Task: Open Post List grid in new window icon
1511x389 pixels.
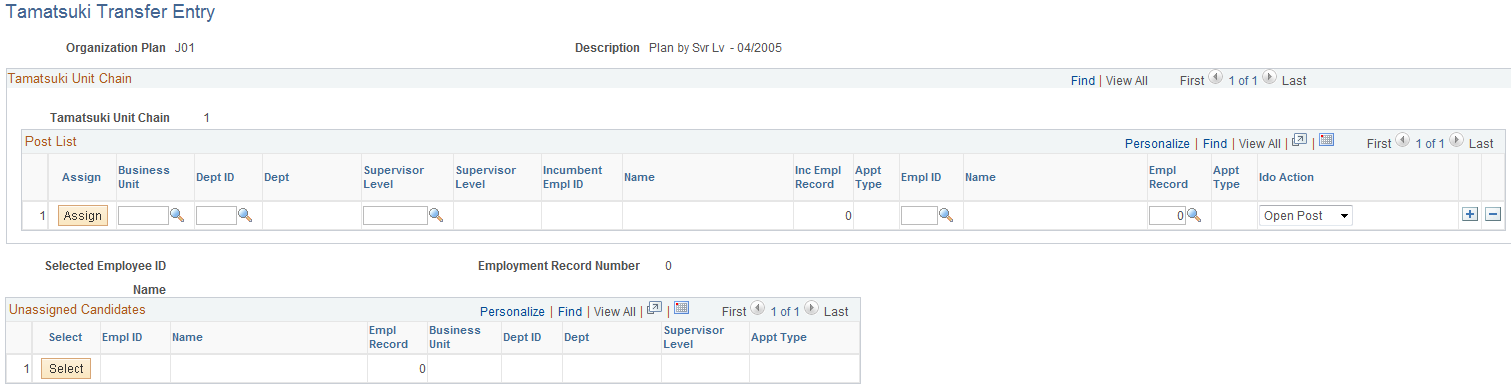Action: (1299, 141)
